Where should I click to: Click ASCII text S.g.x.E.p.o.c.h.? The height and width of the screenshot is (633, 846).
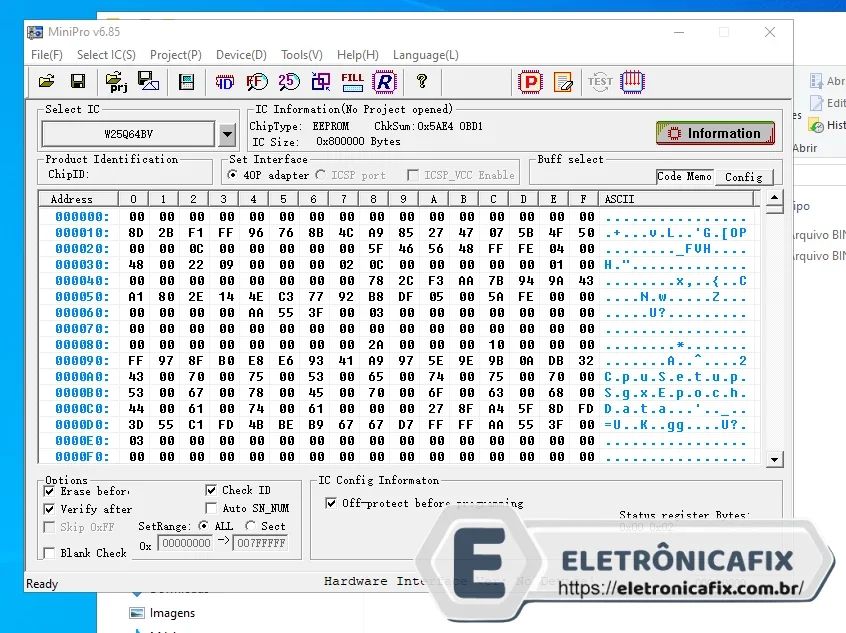[676, 393]
